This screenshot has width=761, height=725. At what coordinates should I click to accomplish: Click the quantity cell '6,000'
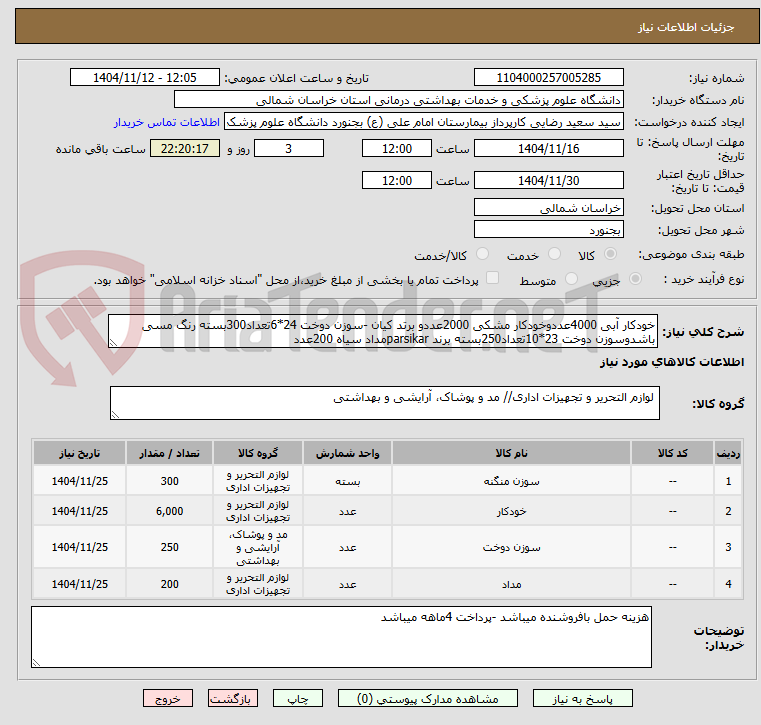click(x=169, y=511)
